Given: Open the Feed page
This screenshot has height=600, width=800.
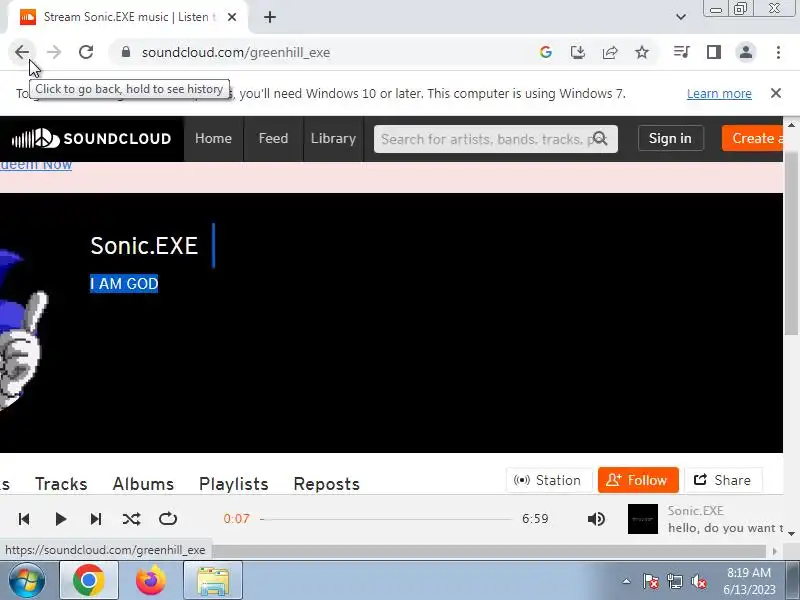Looking at the screenshot, I should point(273,138).
